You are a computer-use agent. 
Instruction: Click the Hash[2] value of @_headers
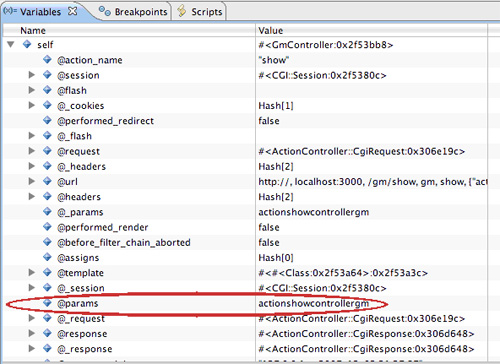(x=276, y=166)
